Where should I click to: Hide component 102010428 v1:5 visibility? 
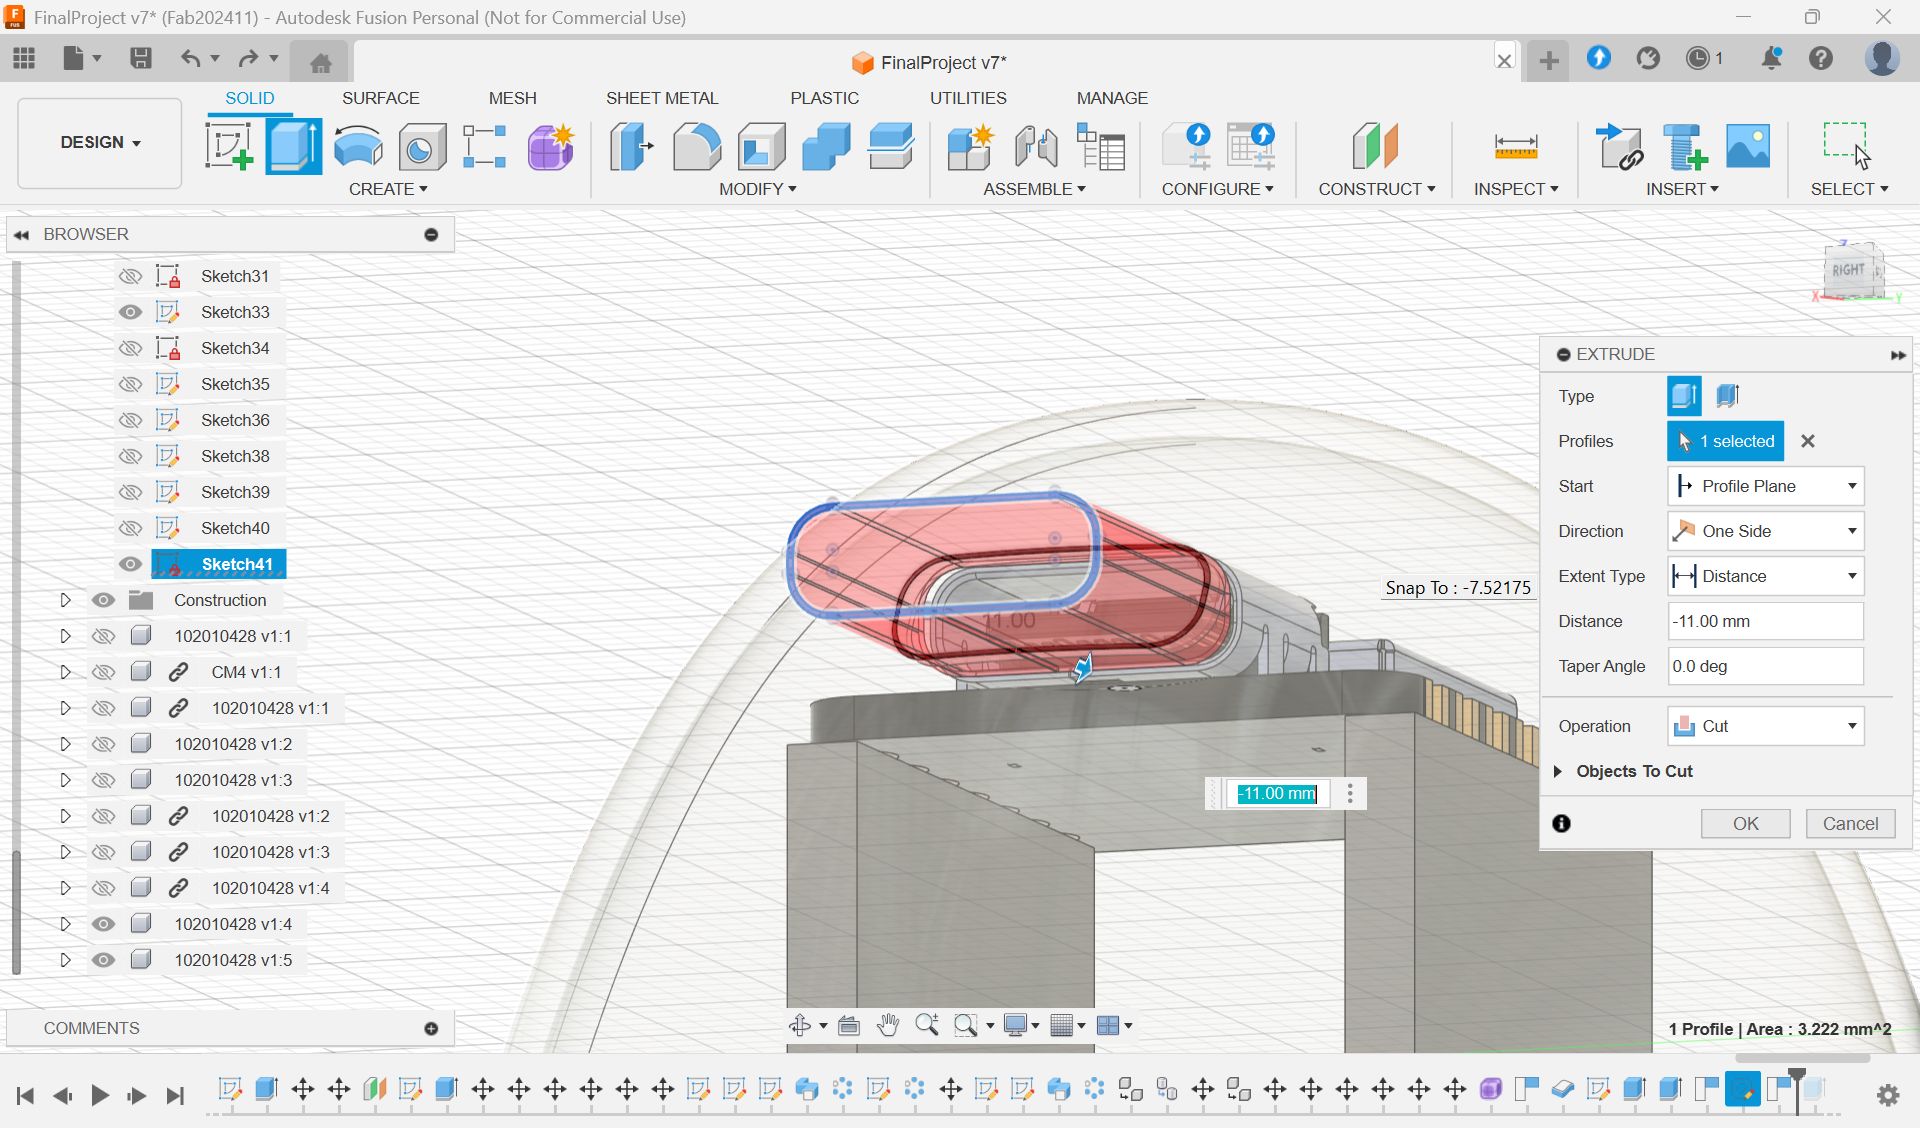coord(103,960)
